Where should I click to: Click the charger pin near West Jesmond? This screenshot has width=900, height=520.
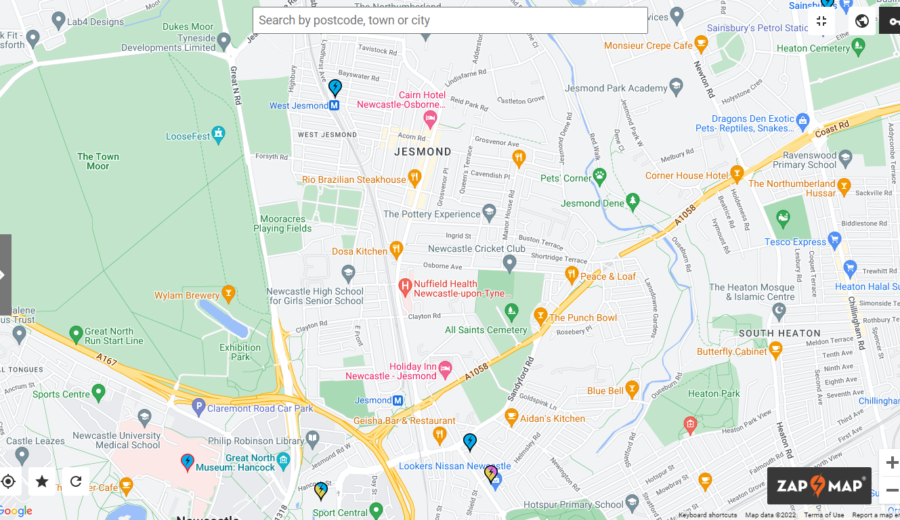[x=335, y=88]
